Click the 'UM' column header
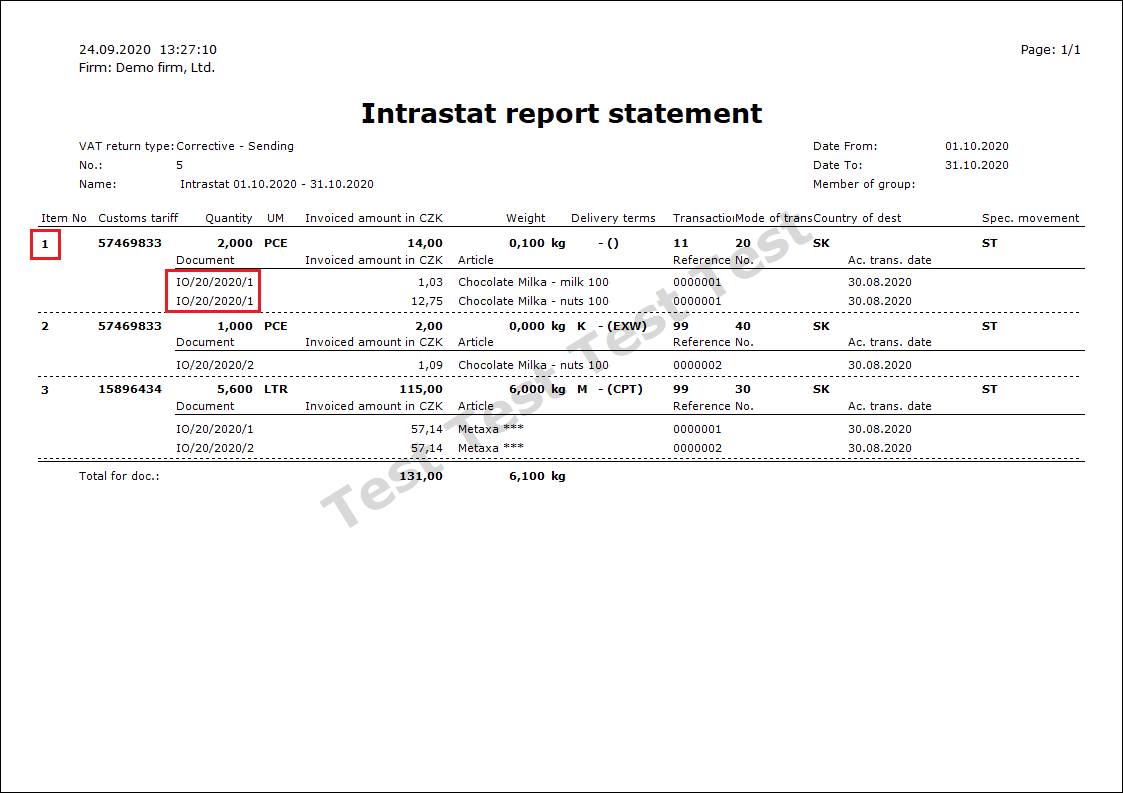The width and height of the screenshot is (1123, 793). [x=275, y=218]
